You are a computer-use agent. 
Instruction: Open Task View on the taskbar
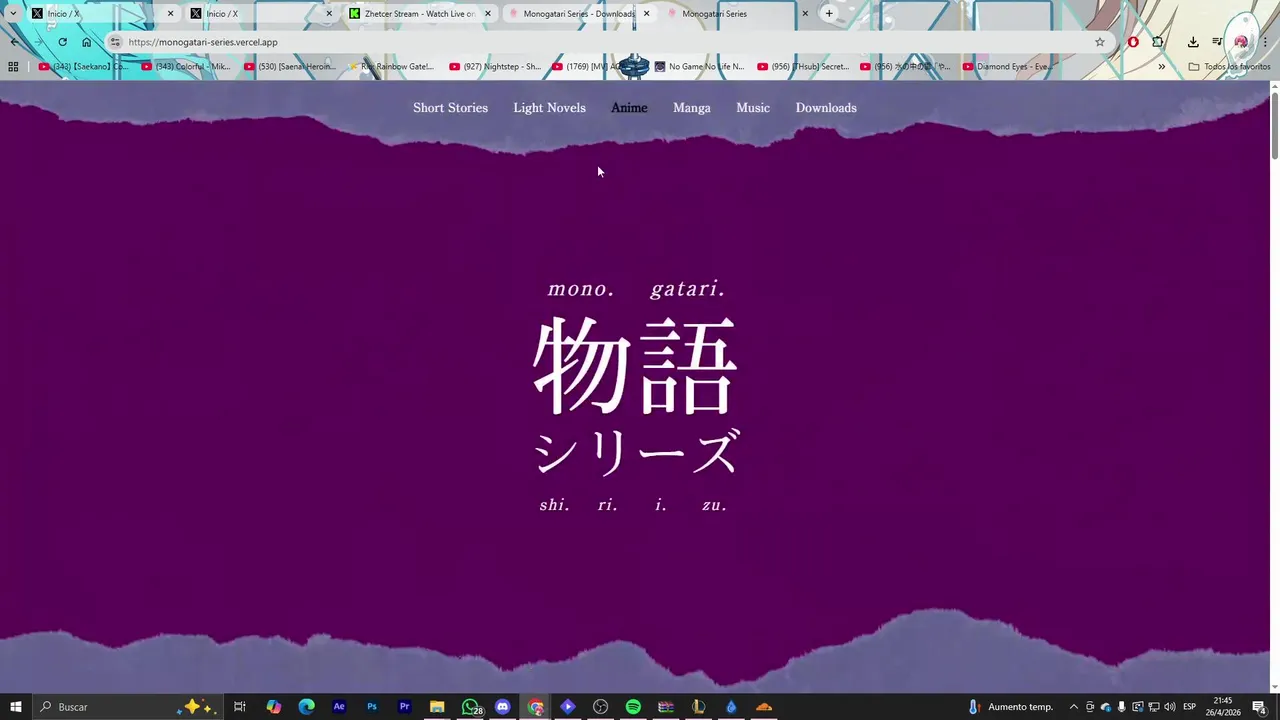(240, 707)
